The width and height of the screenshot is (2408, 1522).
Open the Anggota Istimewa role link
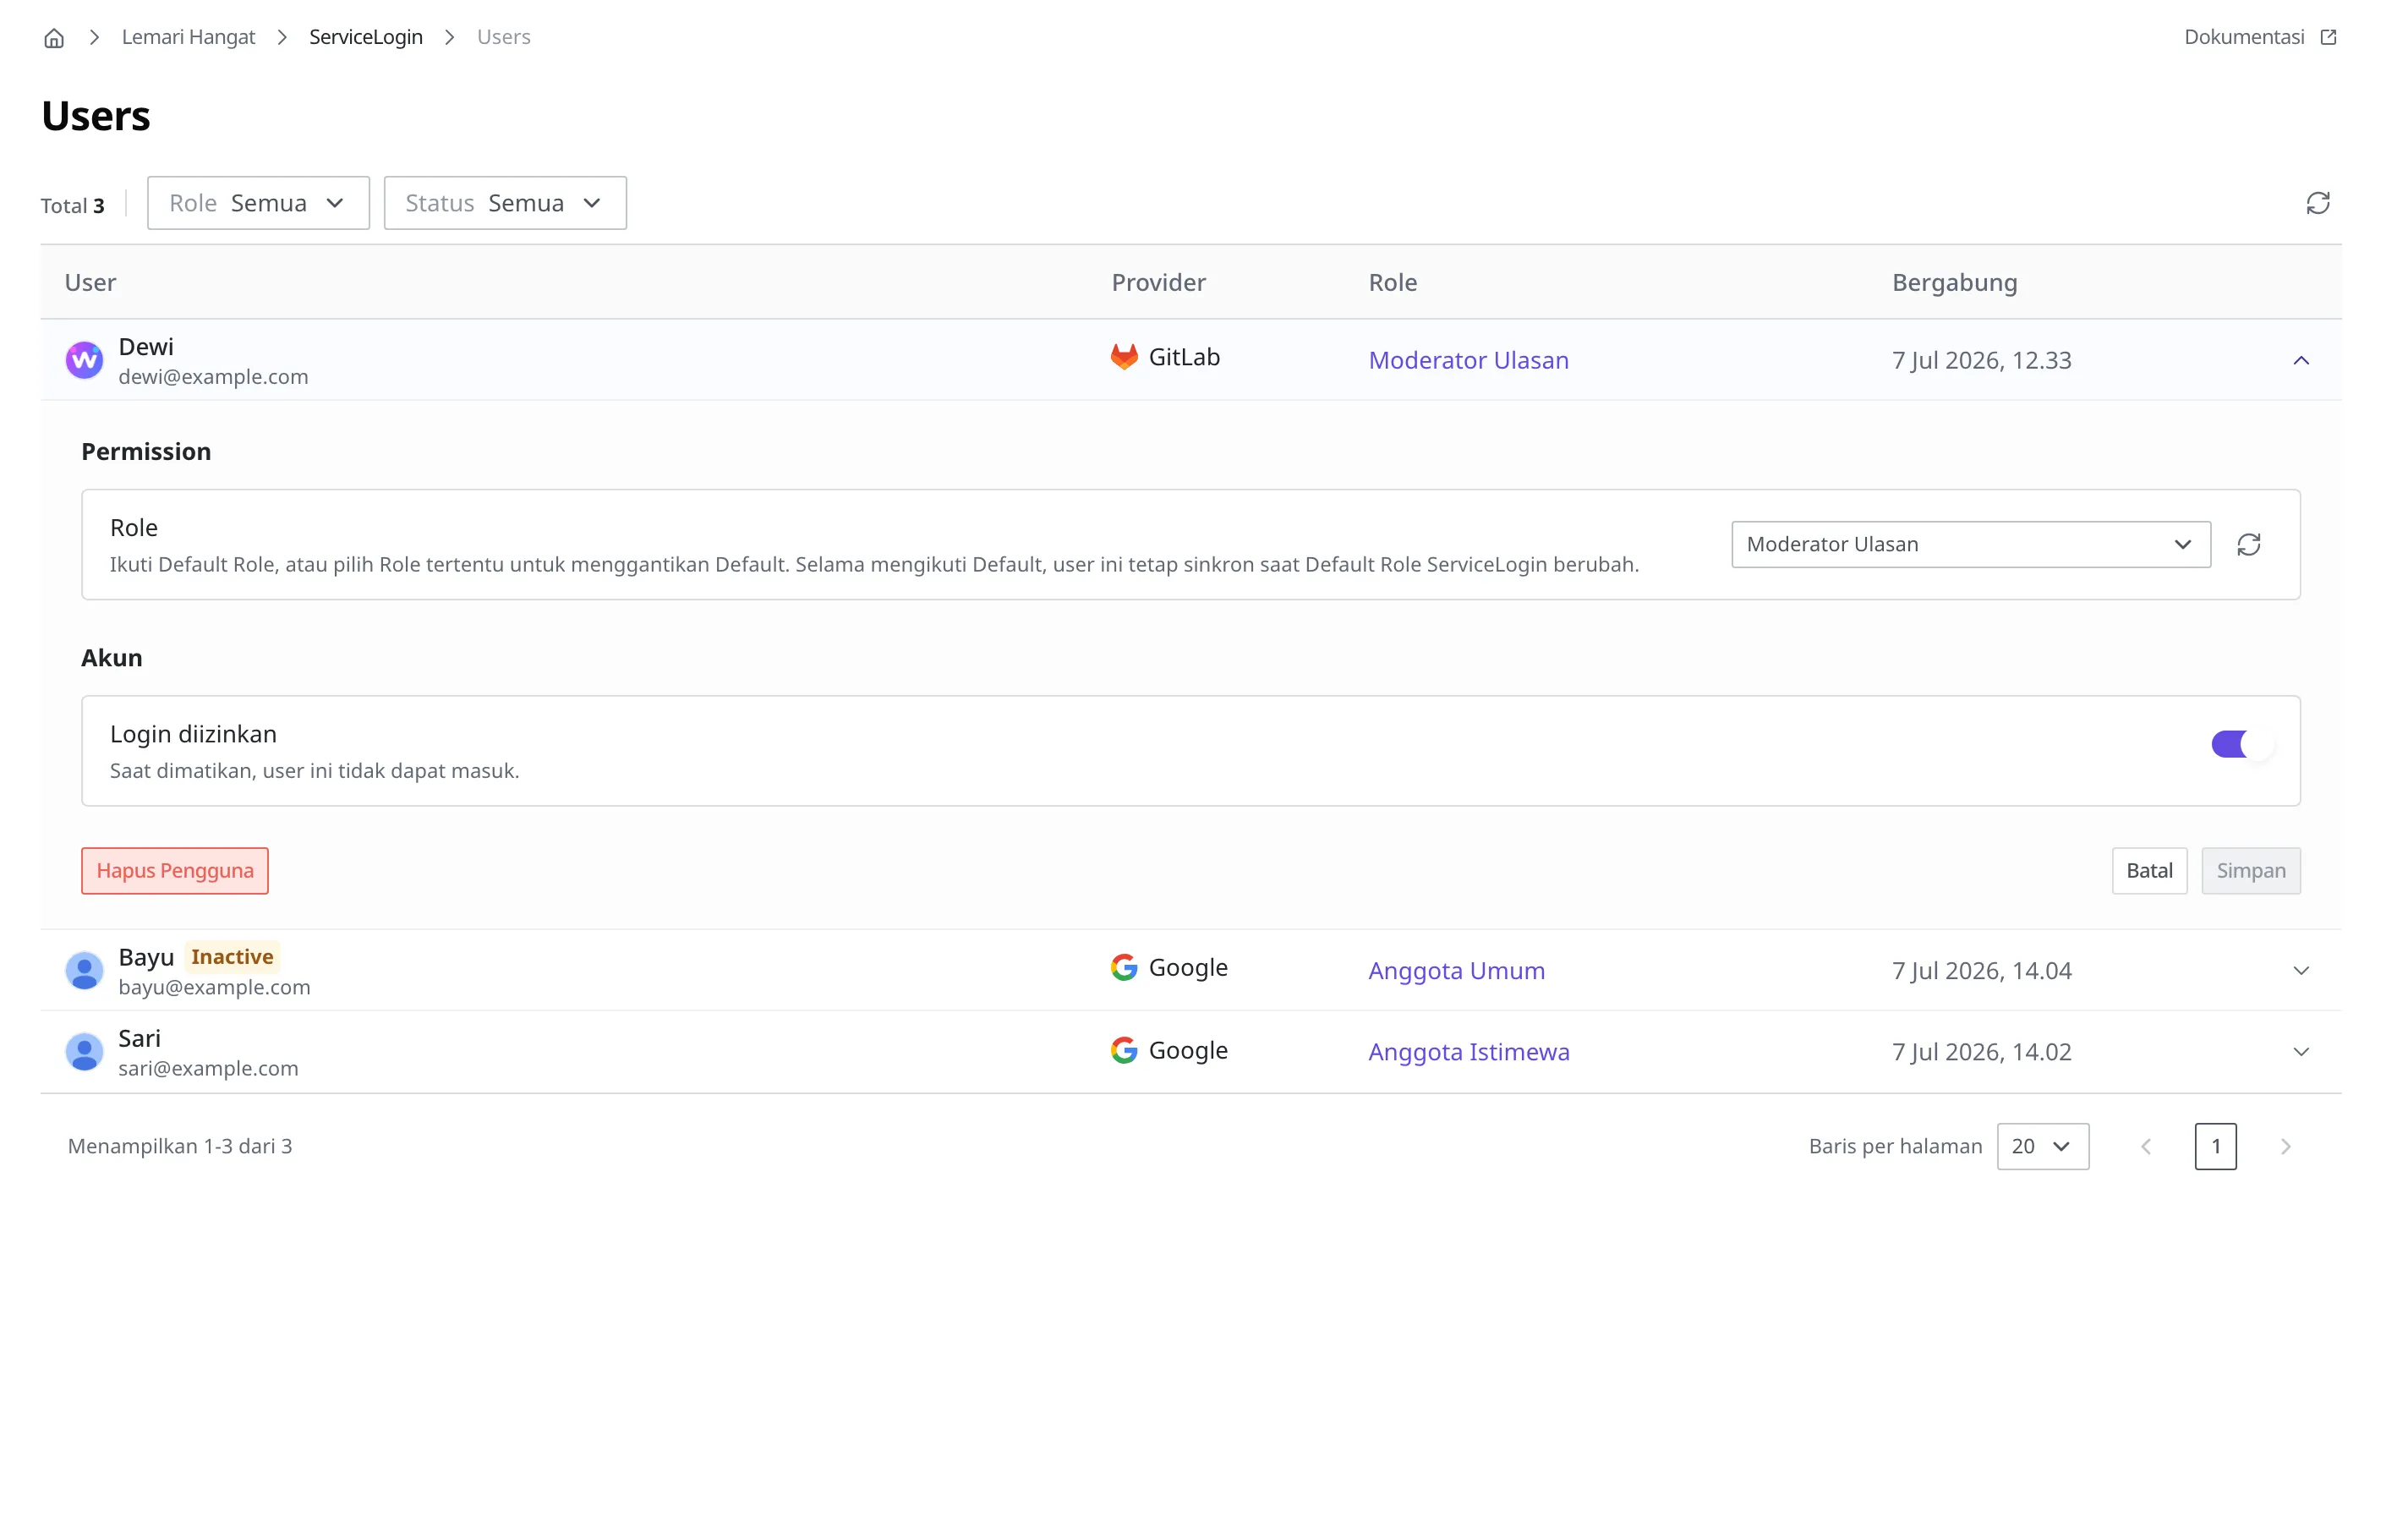pyautogui.click(x=1468, y=1051)
